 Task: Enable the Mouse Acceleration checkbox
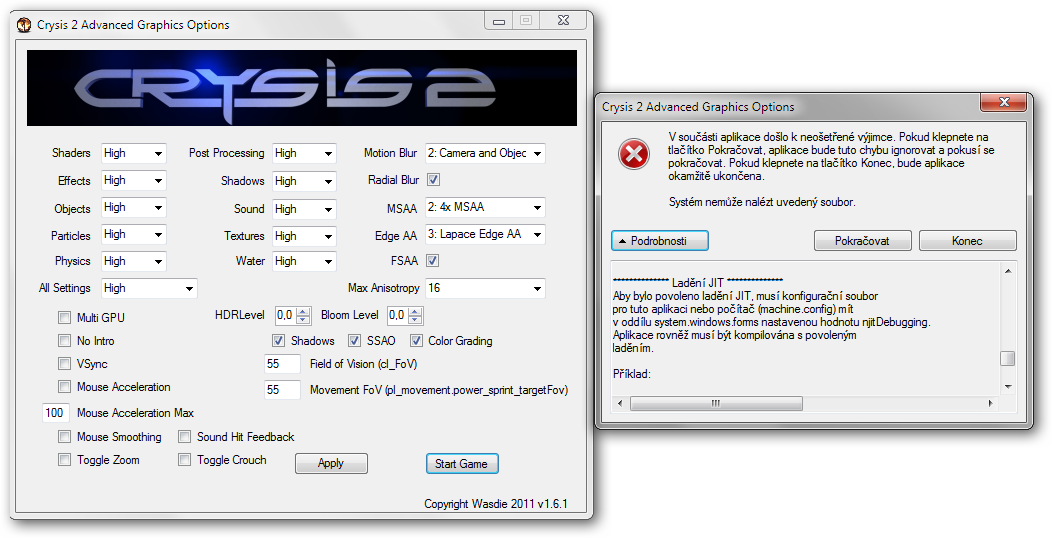pyautogui.click(x=64, y=386)
